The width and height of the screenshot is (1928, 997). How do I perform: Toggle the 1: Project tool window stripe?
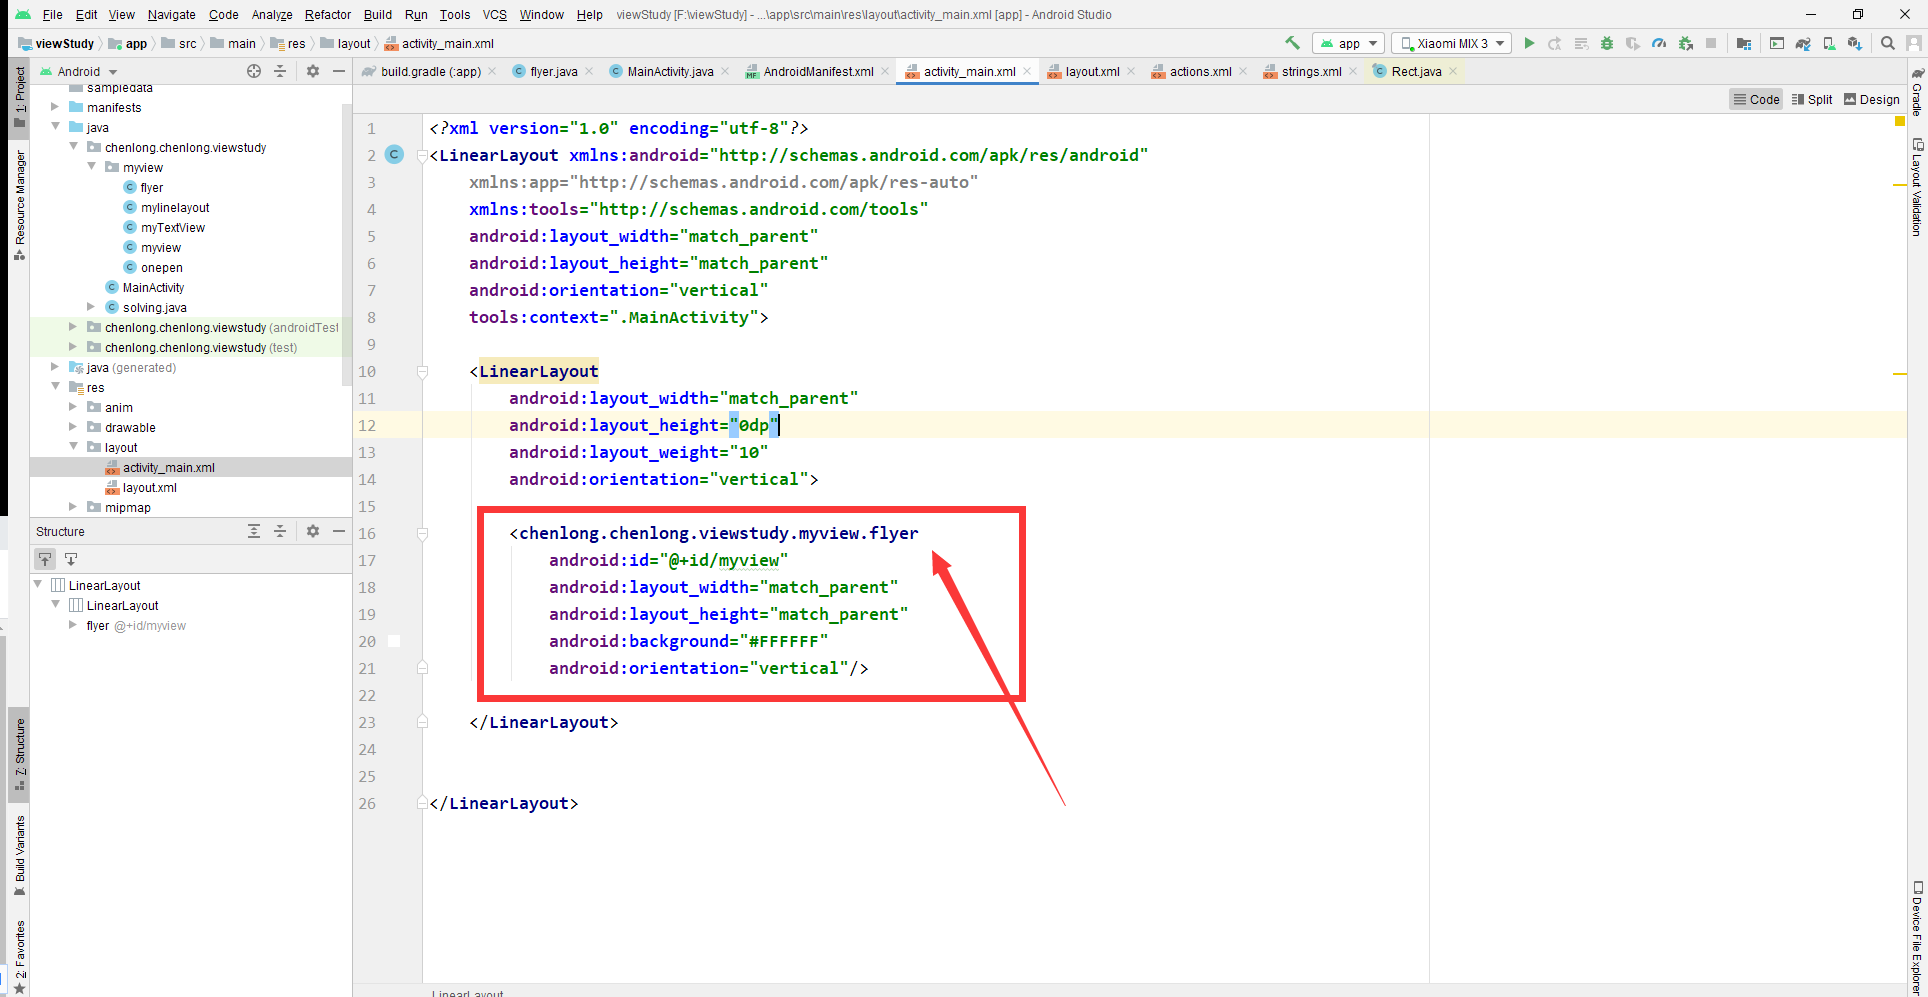pos(19,97)
